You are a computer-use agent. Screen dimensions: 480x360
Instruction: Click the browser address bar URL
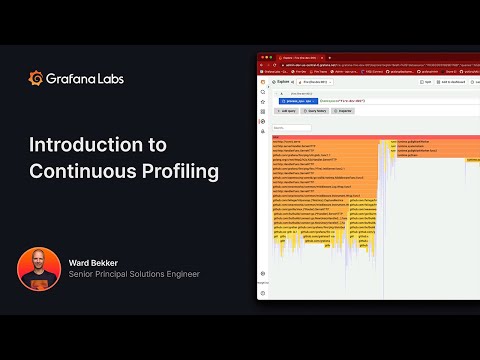(380, 65)
